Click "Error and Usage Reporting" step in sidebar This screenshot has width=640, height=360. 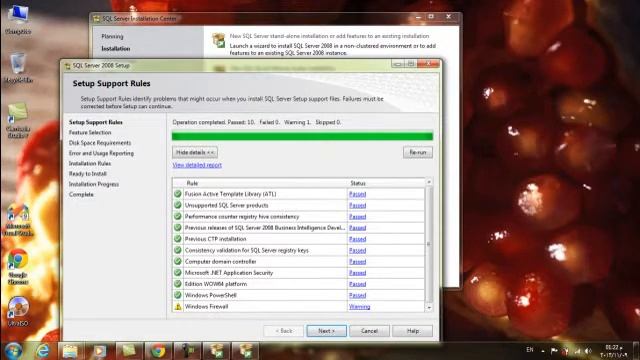click(x=101, y=153)
